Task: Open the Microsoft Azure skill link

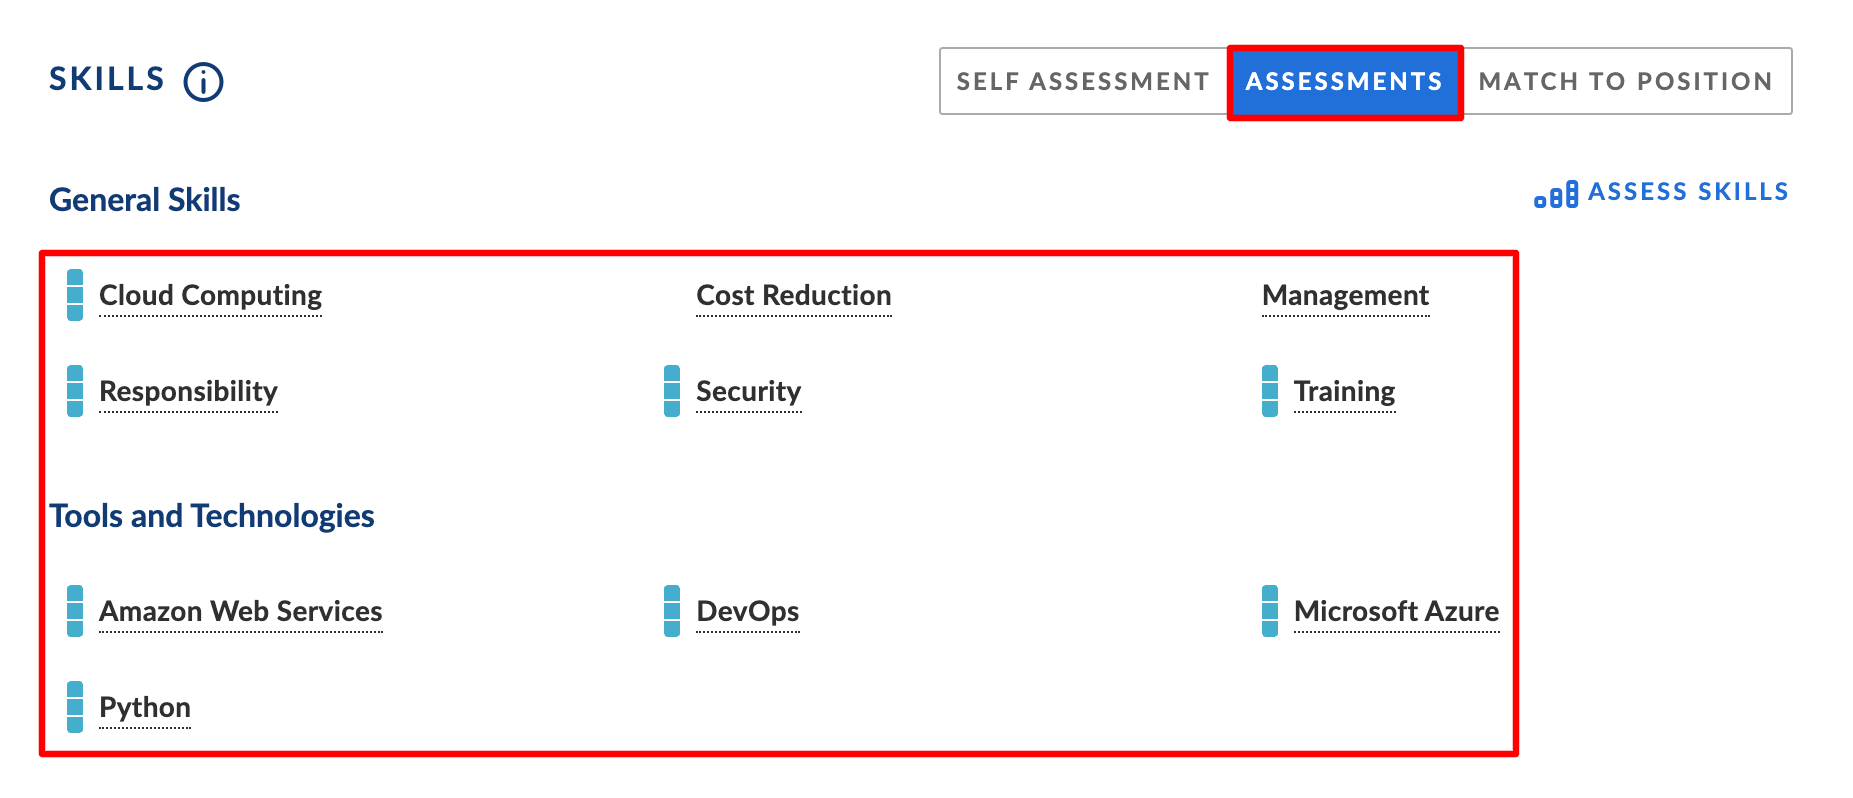Action: (x=1397, y=612)
